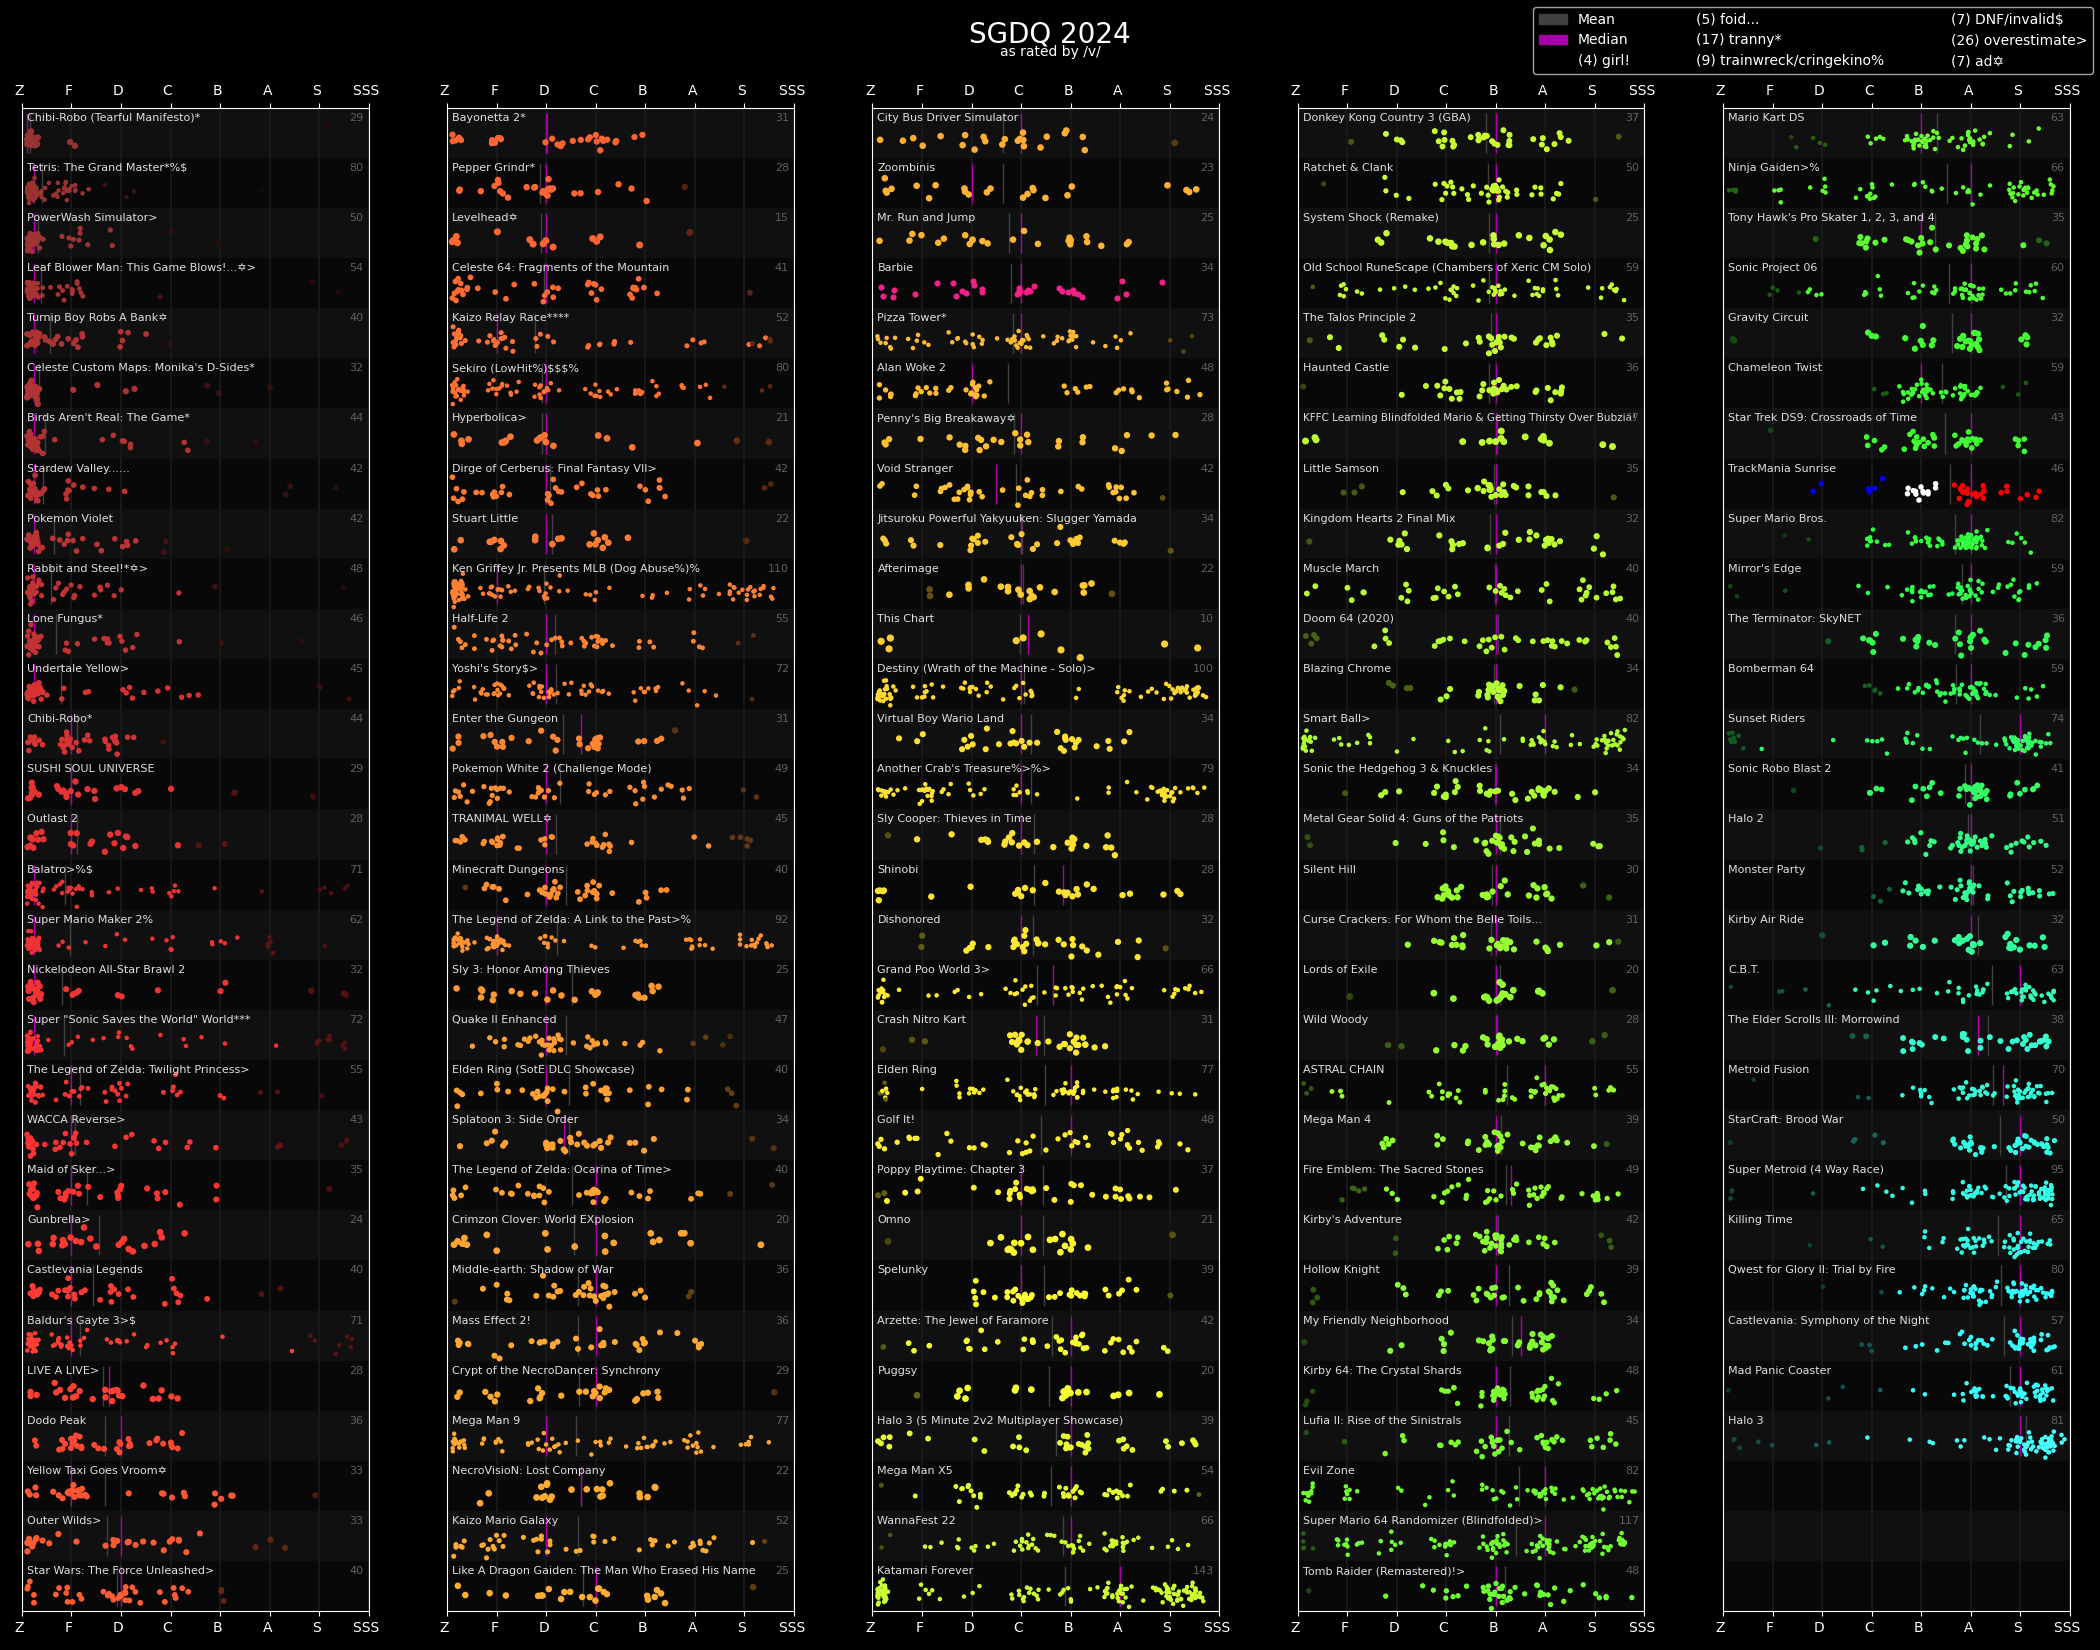Click the 'Little Samson' row label
The height and width of the screenshot is (1650, 2100).
1341,468
